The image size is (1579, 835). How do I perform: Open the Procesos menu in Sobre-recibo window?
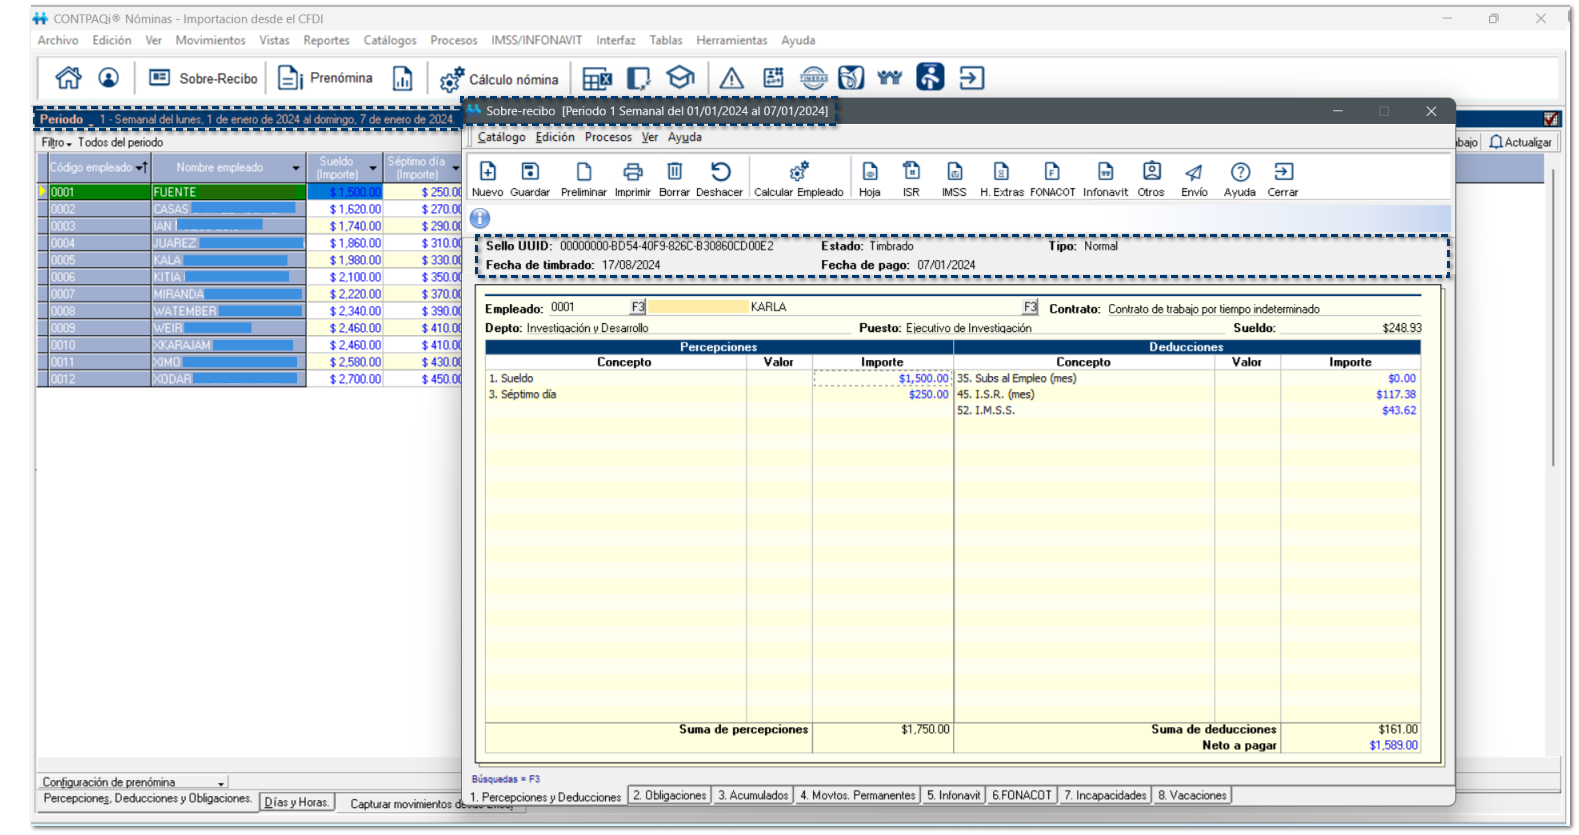click(608, 137)
